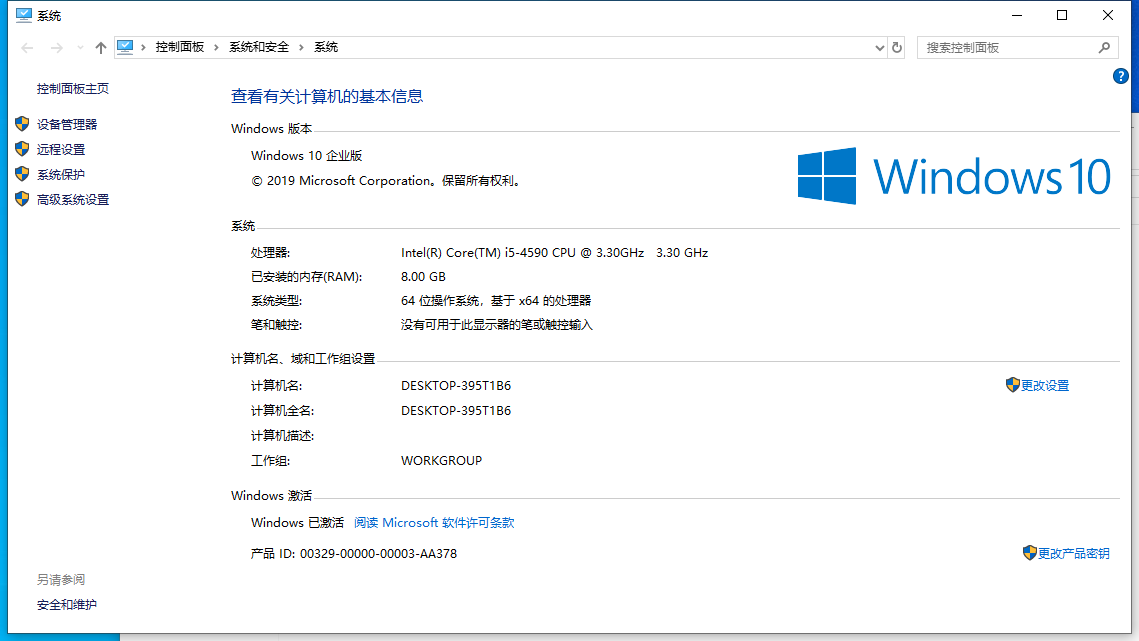
Task: Expand chevron before 控制面板 breadcrumb
Action: tap(143, 47)
